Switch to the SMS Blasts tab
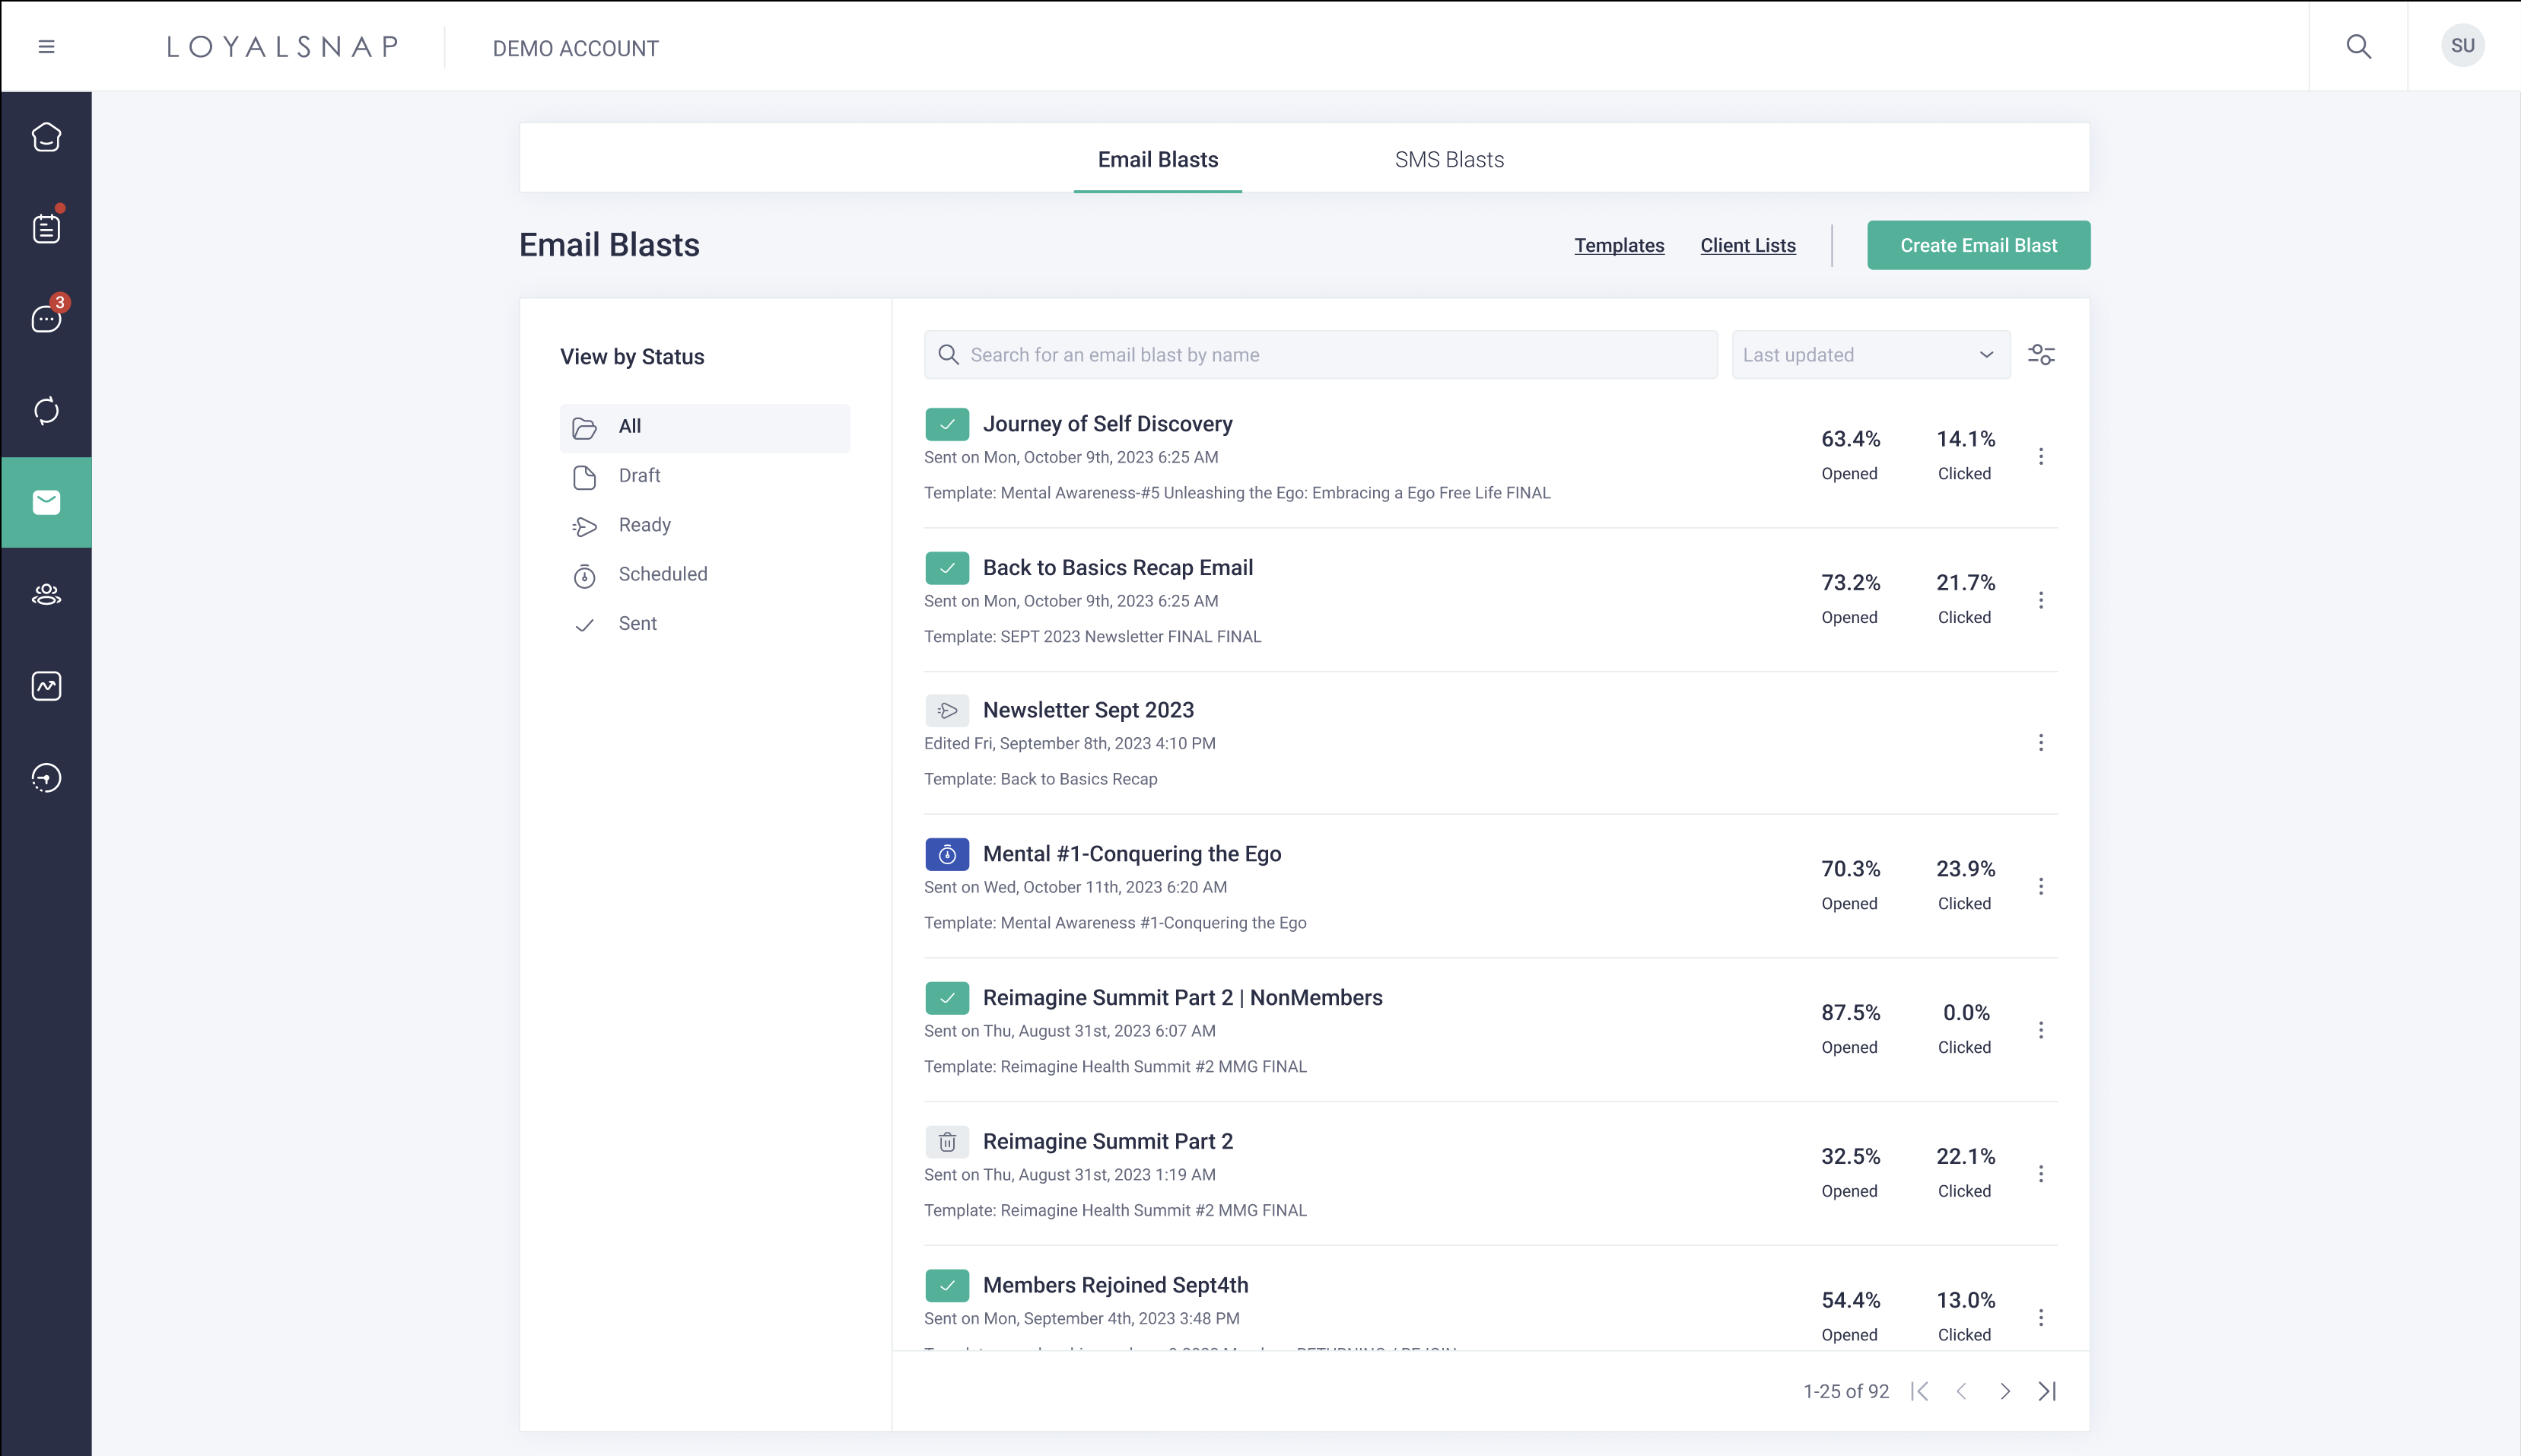 [x=1449, y=160]
